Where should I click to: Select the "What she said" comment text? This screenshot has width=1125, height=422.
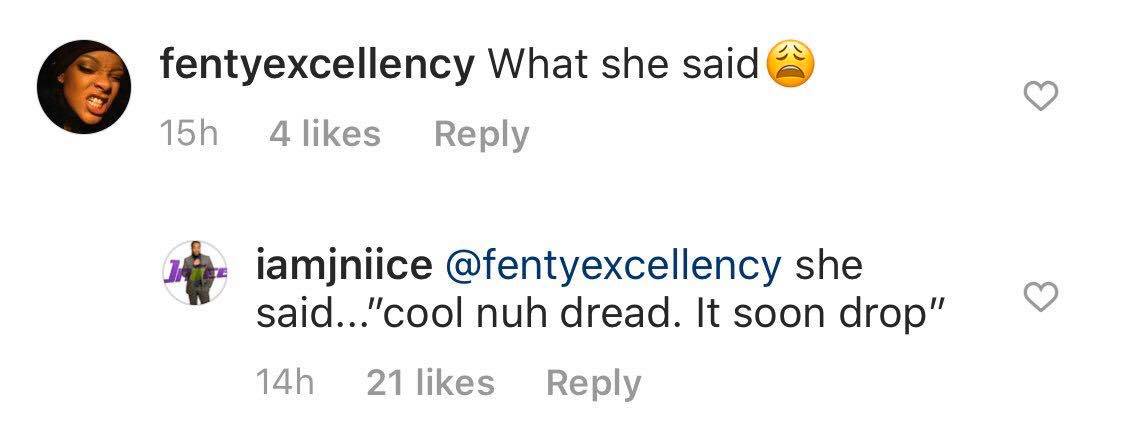point(623,67)
